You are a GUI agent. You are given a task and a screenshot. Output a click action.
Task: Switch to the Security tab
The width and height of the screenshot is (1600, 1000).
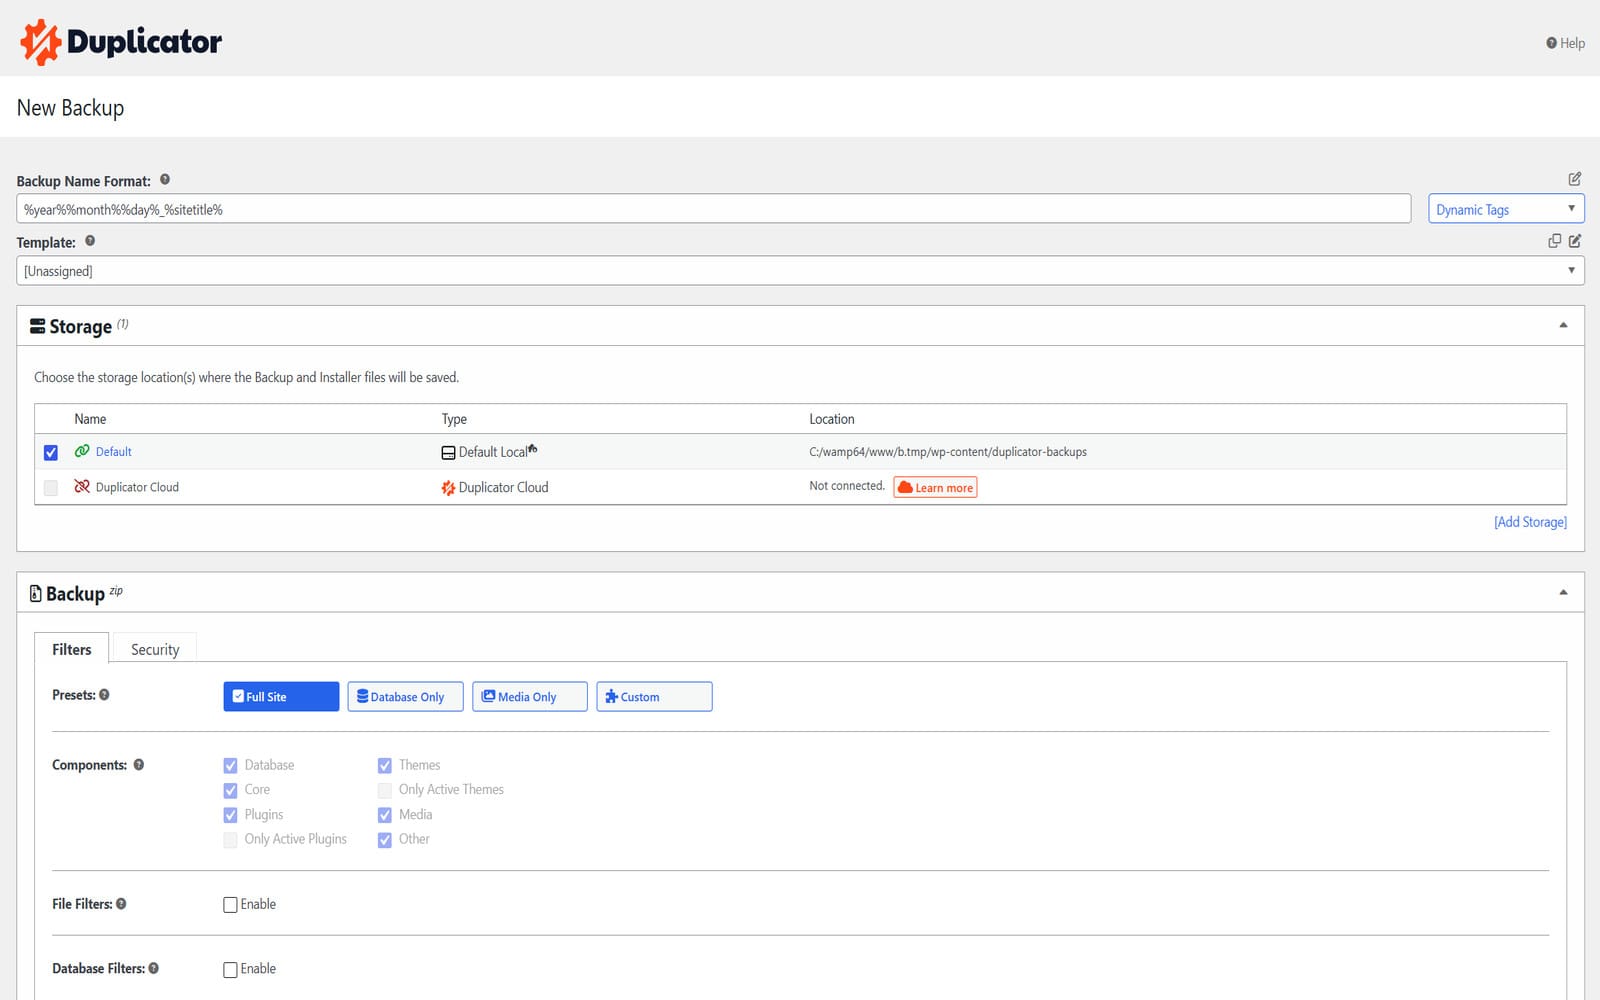pos(155,649)
